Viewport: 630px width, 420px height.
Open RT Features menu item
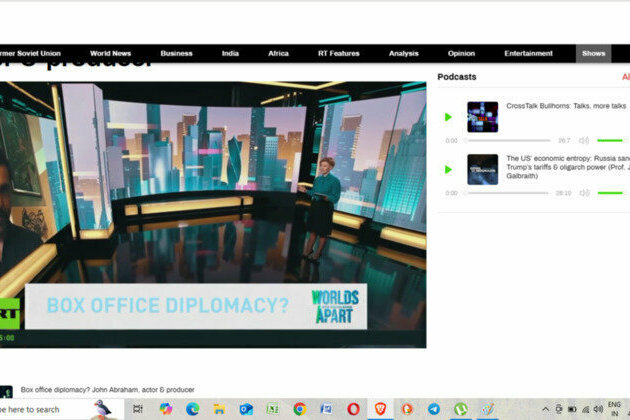(339, 53)
